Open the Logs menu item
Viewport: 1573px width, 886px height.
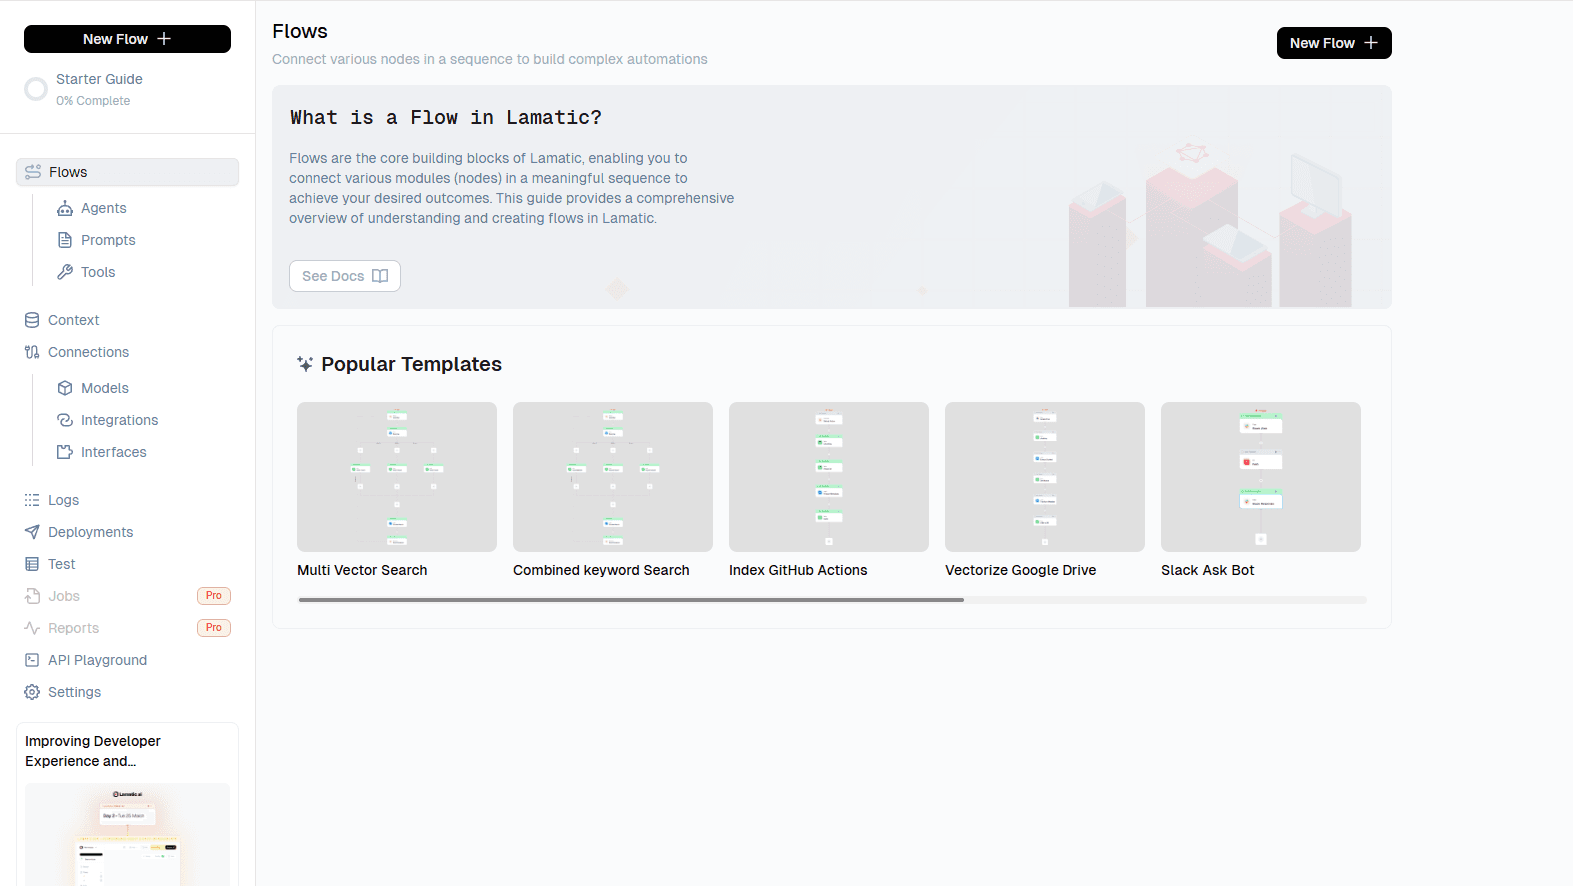63,500
